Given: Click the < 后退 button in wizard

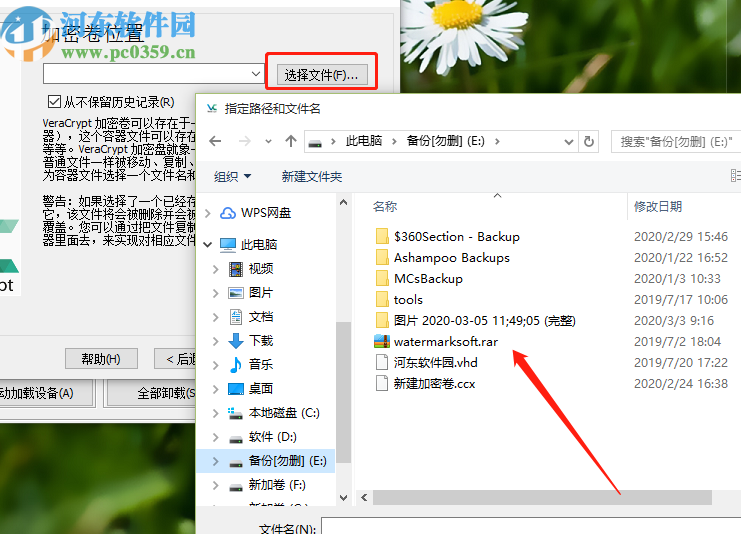Looking at the screenshot, I should 175,359.
